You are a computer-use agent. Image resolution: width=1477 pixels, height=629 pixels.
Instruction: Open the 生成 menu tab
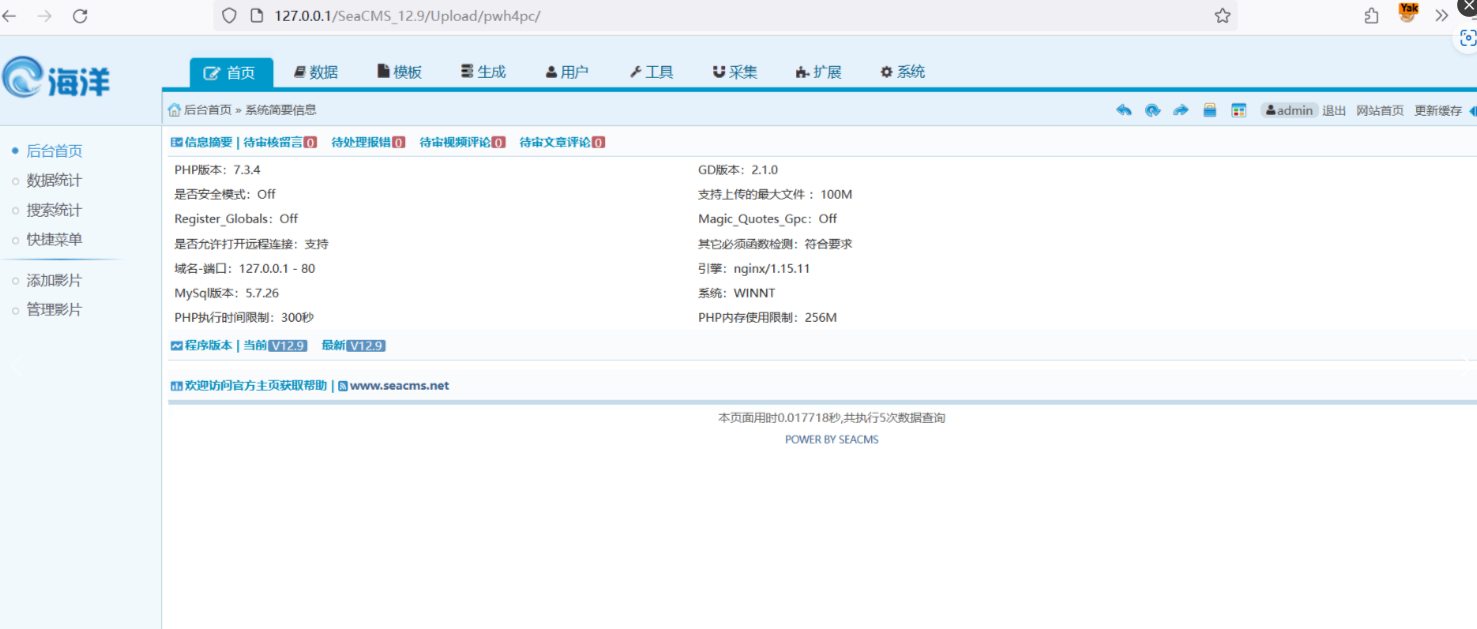[483, 72]
